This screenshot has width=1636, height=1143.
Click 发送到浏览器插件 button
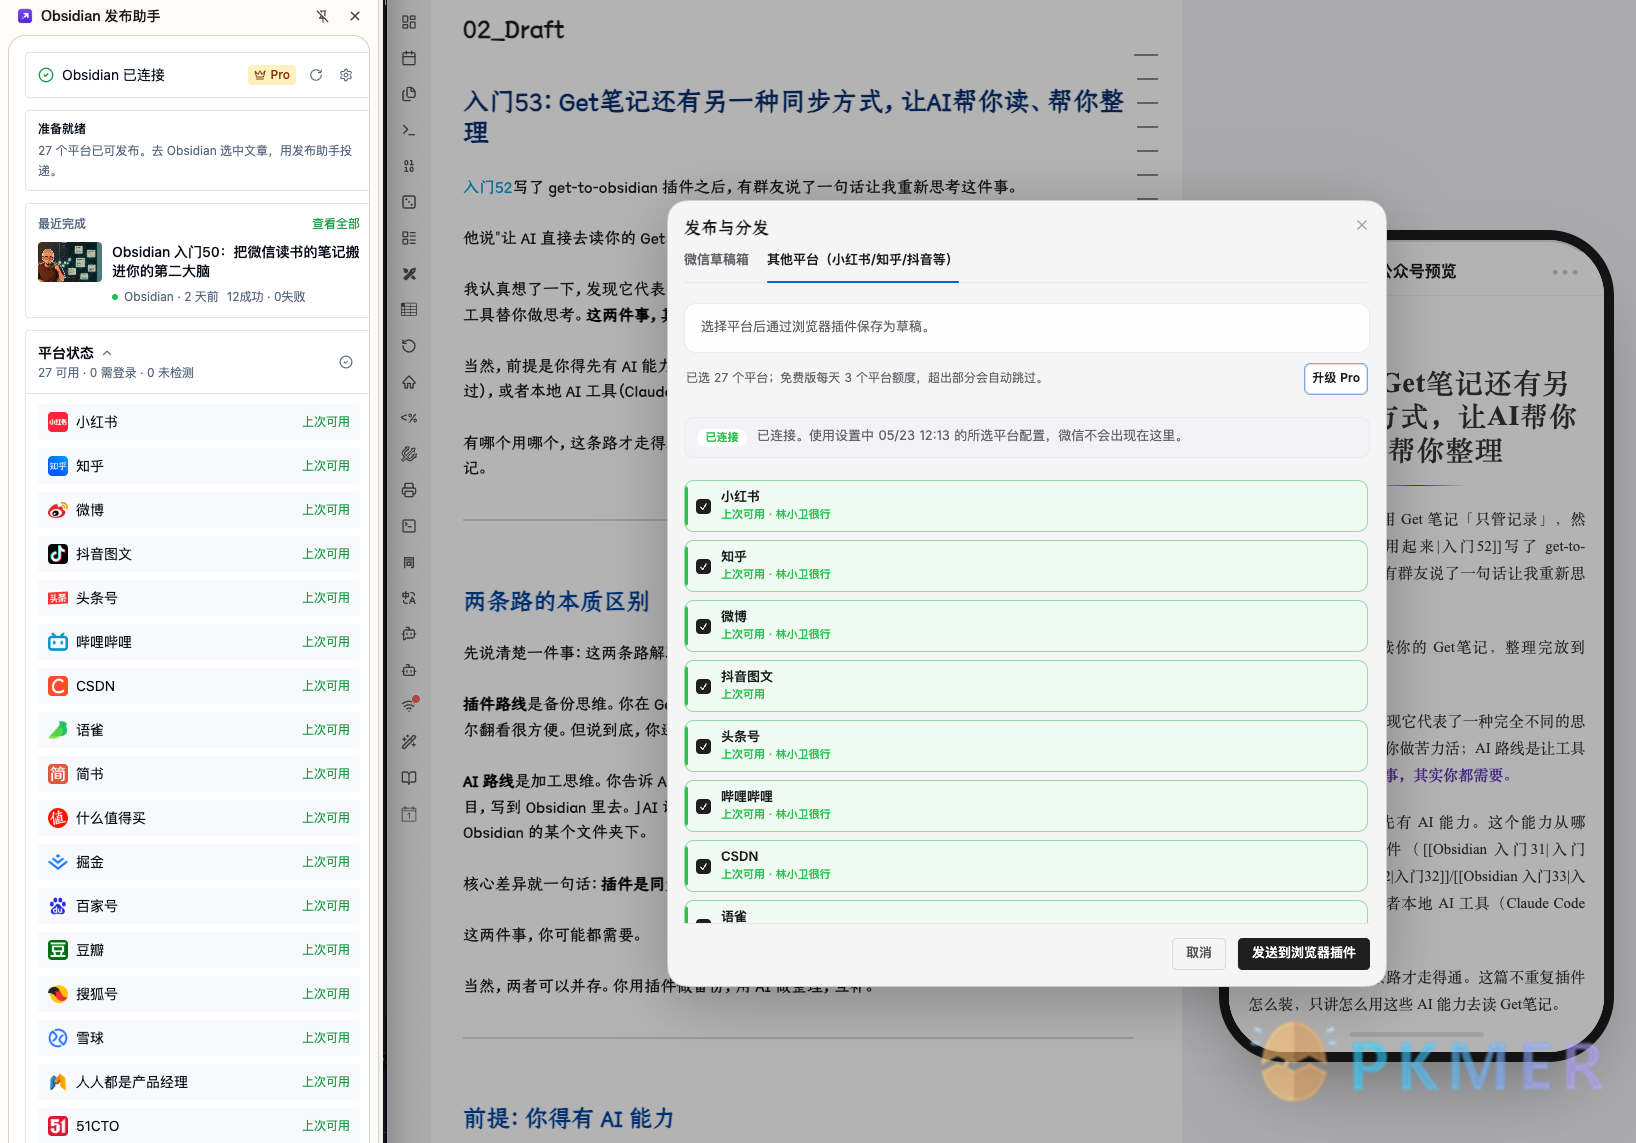point(1304,953)
